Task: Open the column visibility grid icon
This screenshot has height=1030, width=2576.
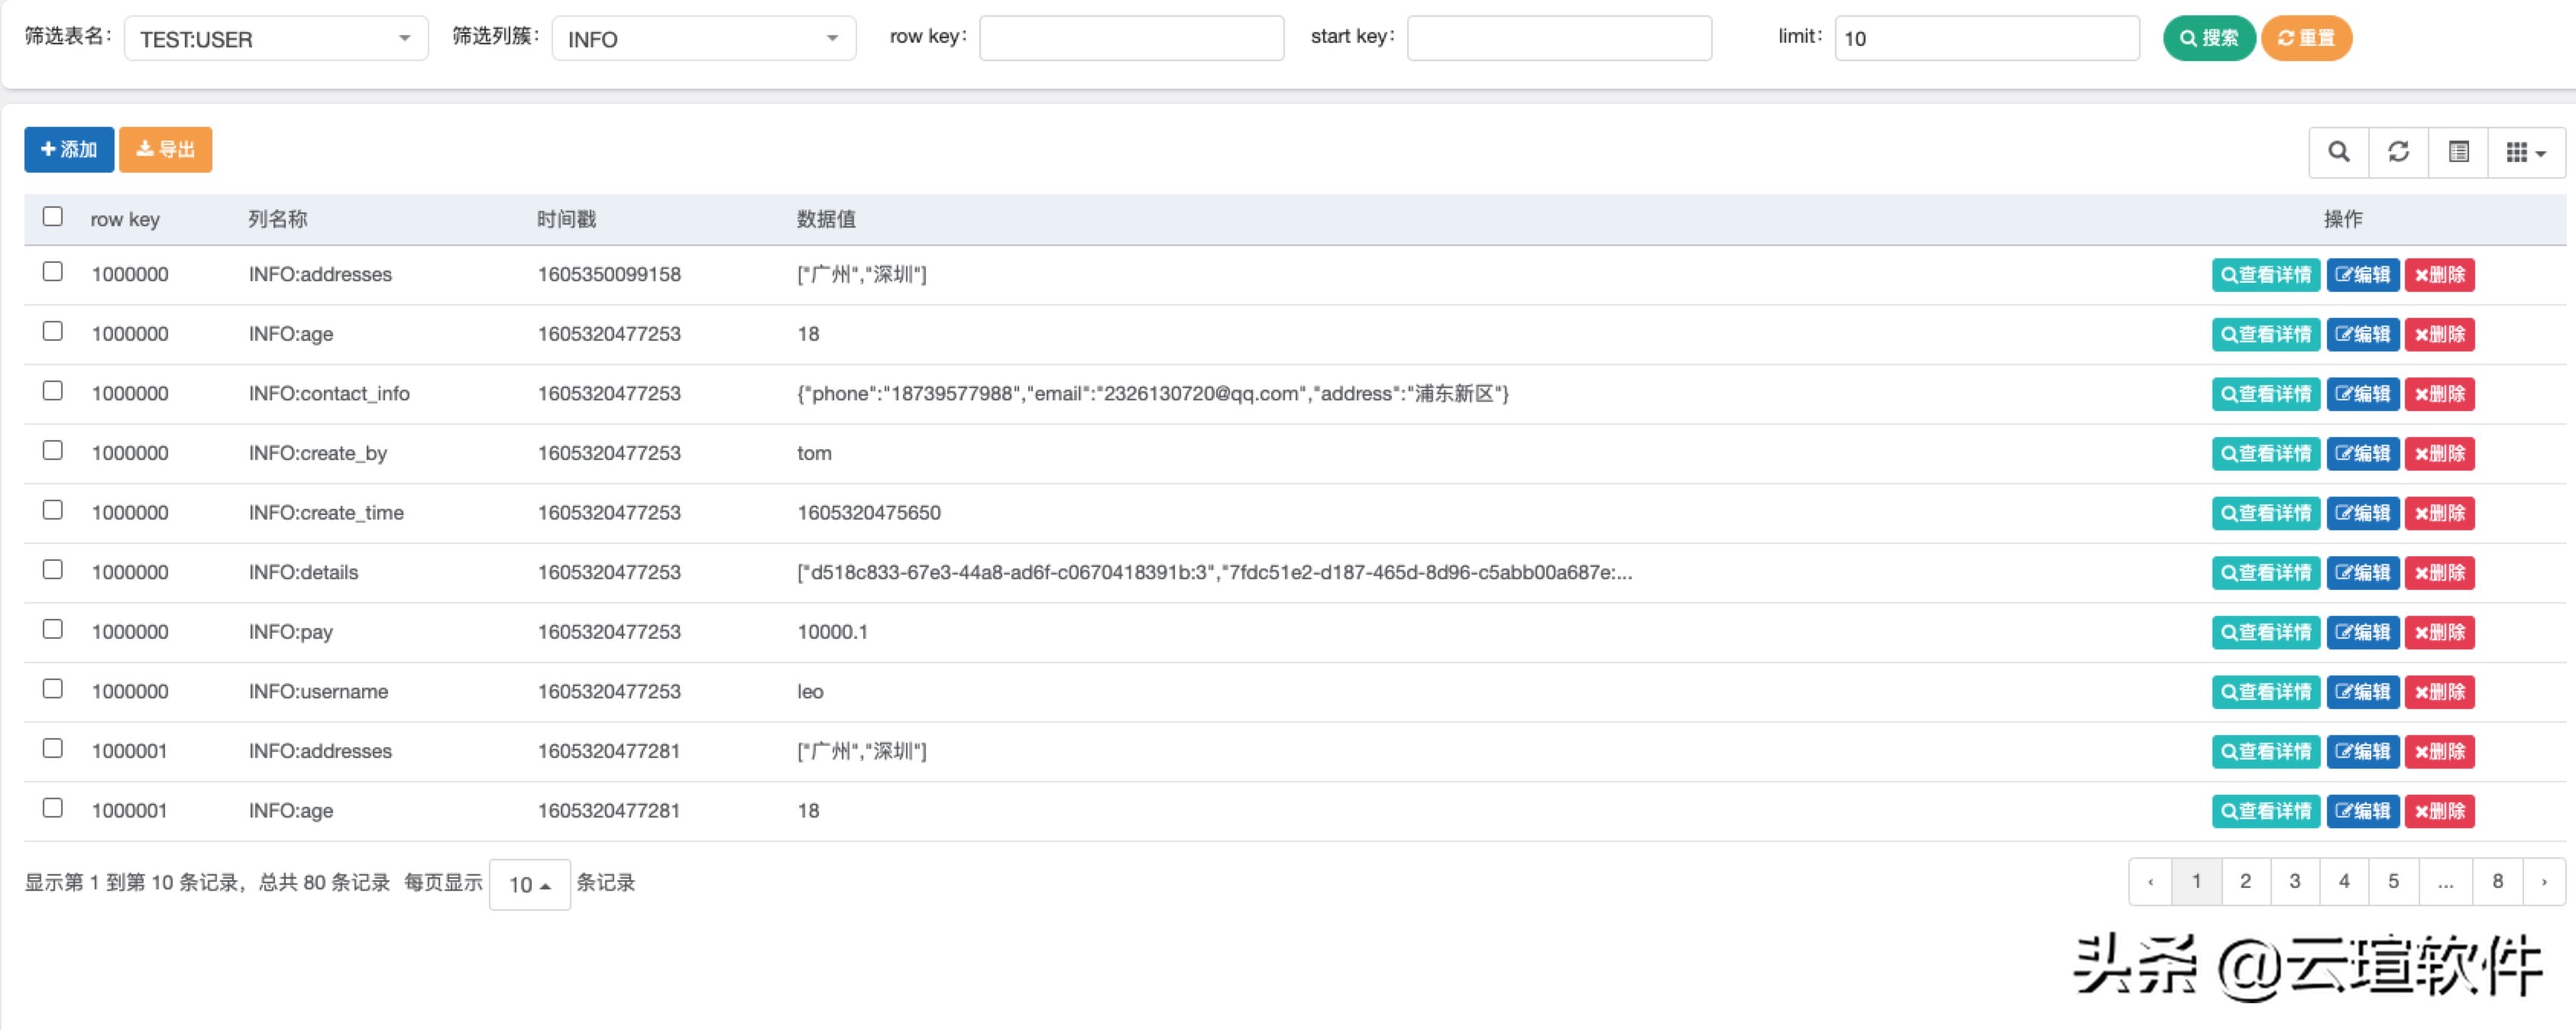Action: coord(2520,152)
